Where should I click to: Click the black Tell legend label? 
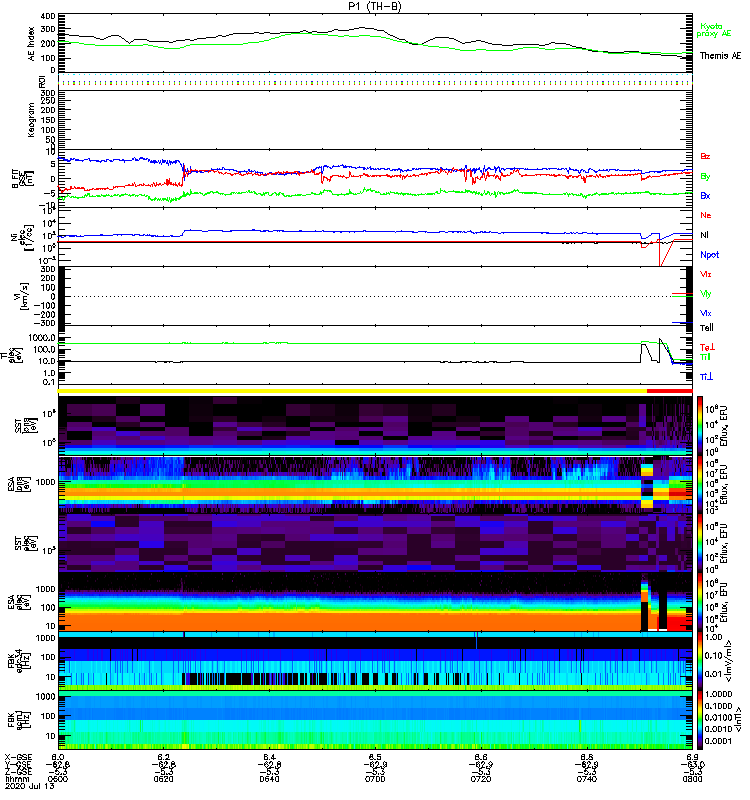pyautogui.click(x=706, y=328)
